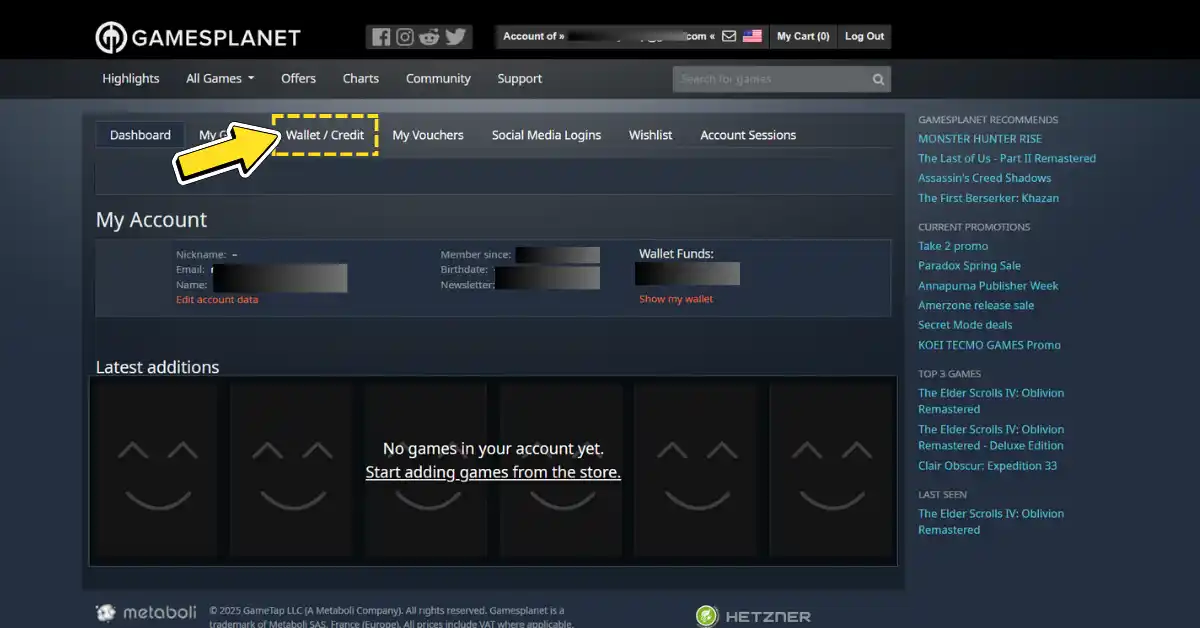Click the Facebook icon in header
This screenshot has width=1200, height=628.
(381, 37)
